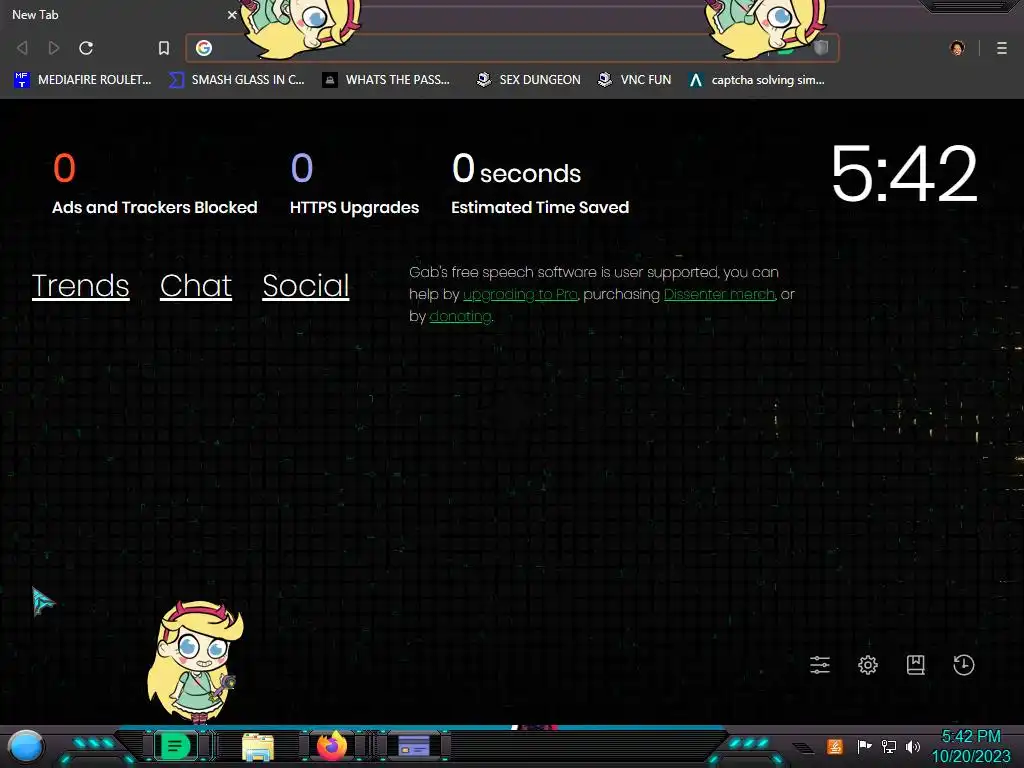The width and height of the screenshot is (1024, 768).
Task: Go back using the back arrow
Action: 22,48
